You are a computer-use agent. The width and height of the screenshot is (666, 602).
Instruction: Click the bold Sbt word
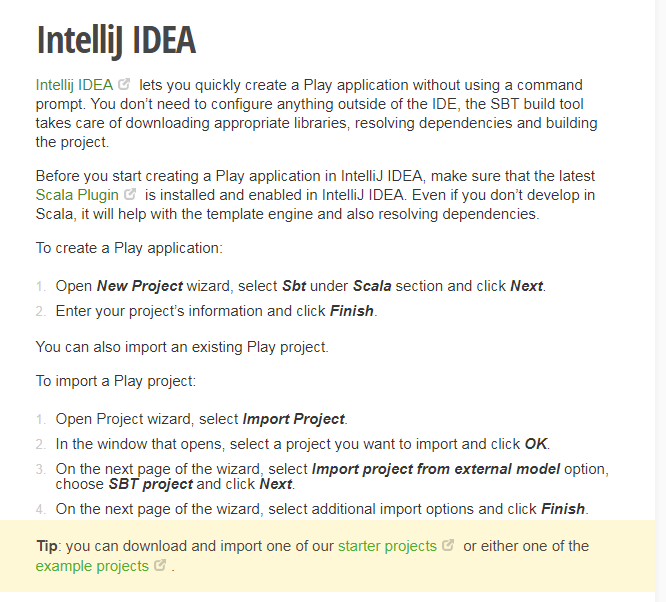click(294, 286)
